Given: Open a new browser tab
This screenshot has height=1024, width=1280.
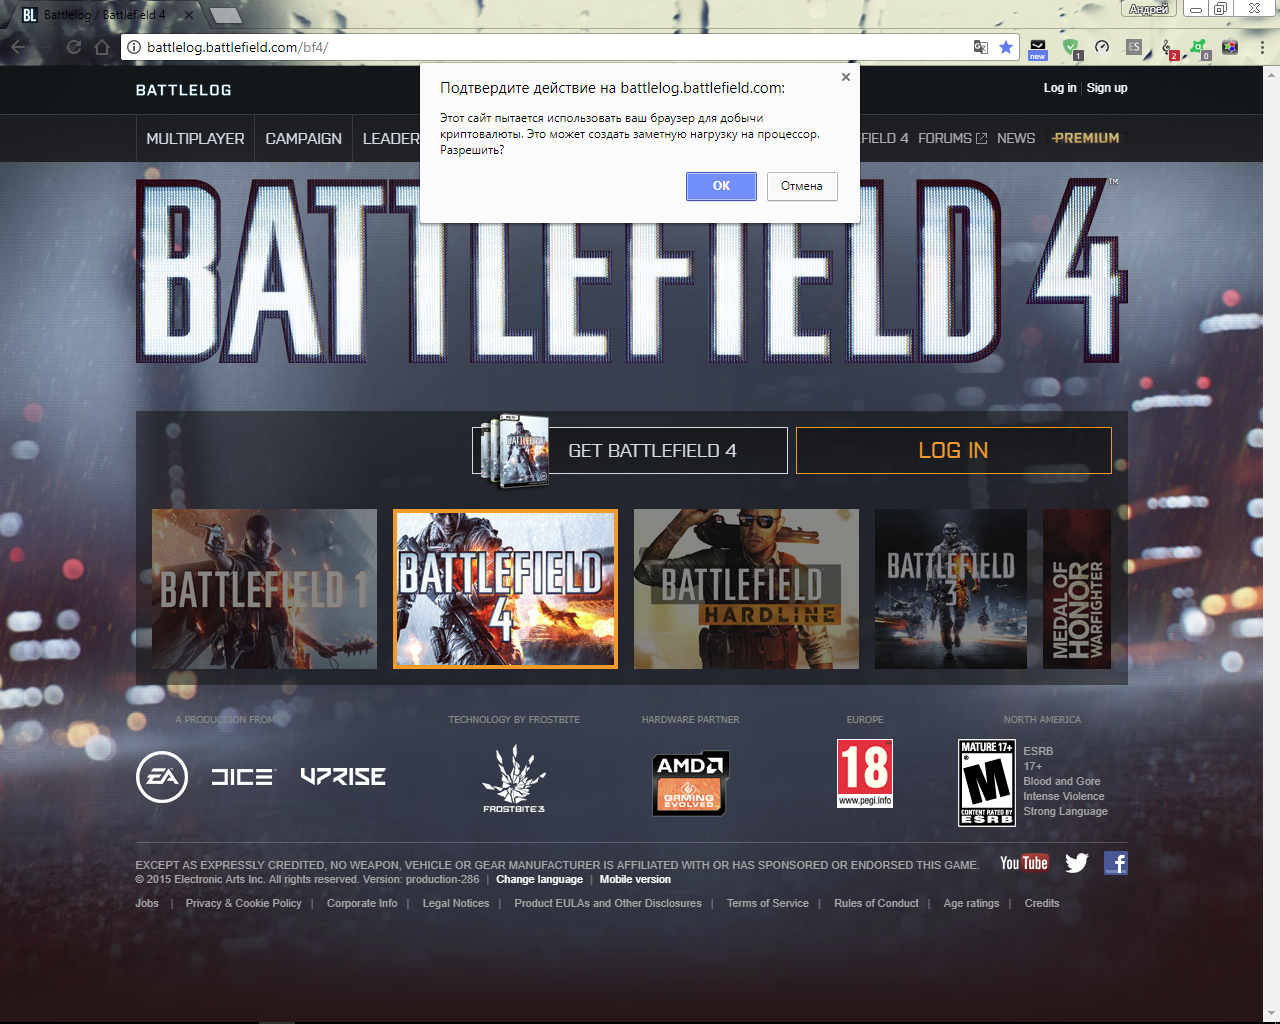Looking at the screenshot, I should [226, 15].
